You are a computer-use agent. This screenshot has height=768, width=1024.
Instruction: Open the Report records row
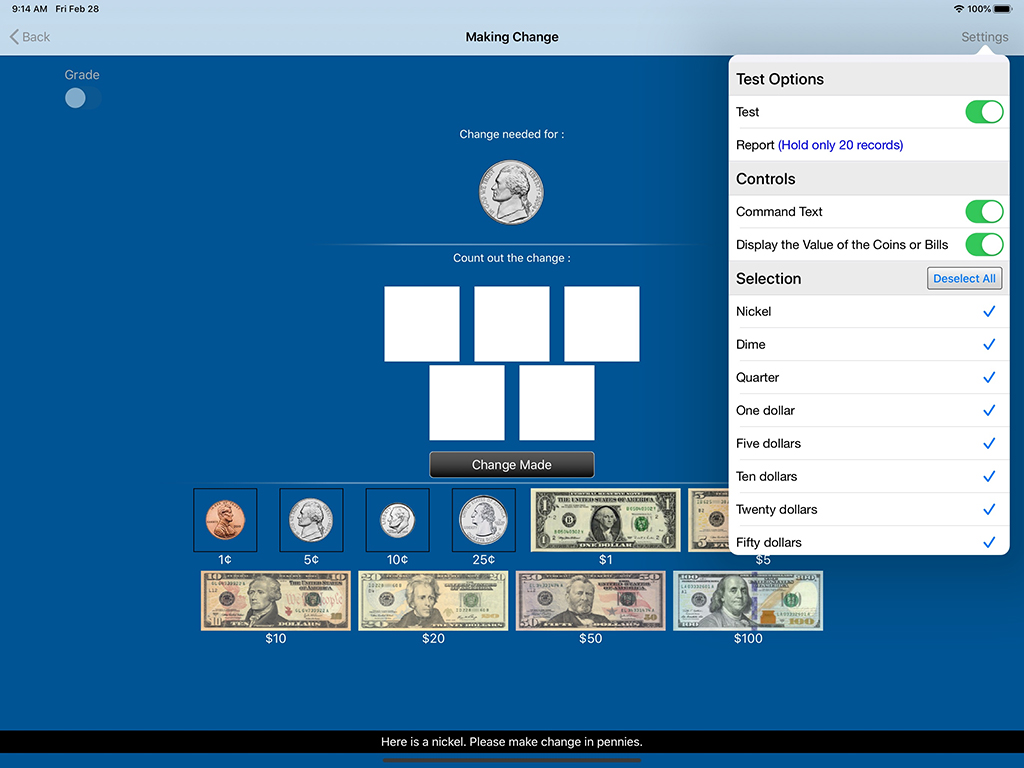click(868, 145)
